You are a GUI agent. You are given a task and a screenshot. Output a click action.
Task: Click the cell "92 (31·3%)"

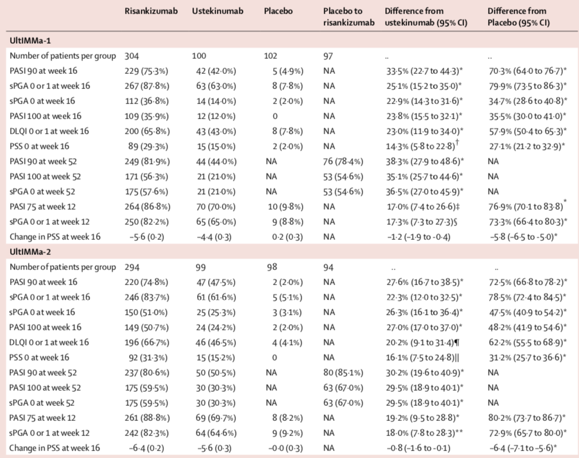[147, 358]
